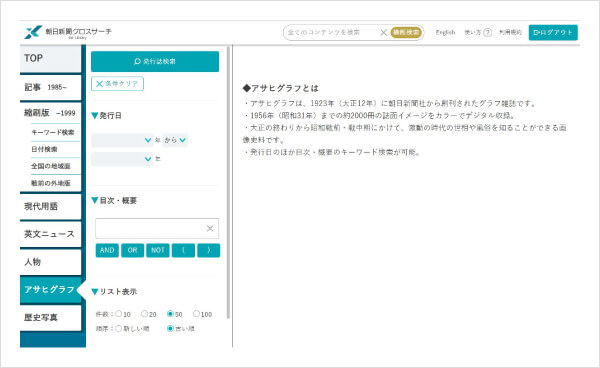The image size is (600, 368).
Task: Clear the top search box with the X icon
Action: pyautogui.click(x=383, y=33)
